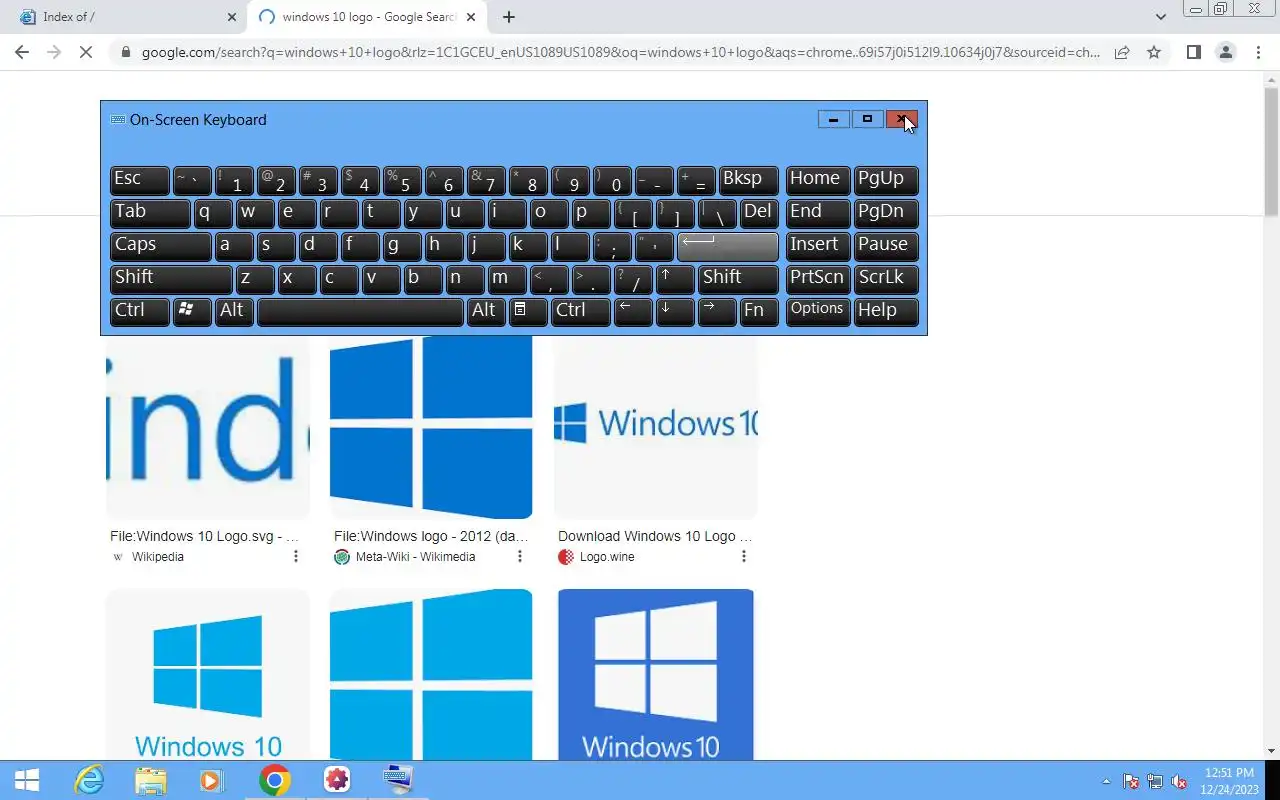Open File Explorer from the taskbar

151,780
